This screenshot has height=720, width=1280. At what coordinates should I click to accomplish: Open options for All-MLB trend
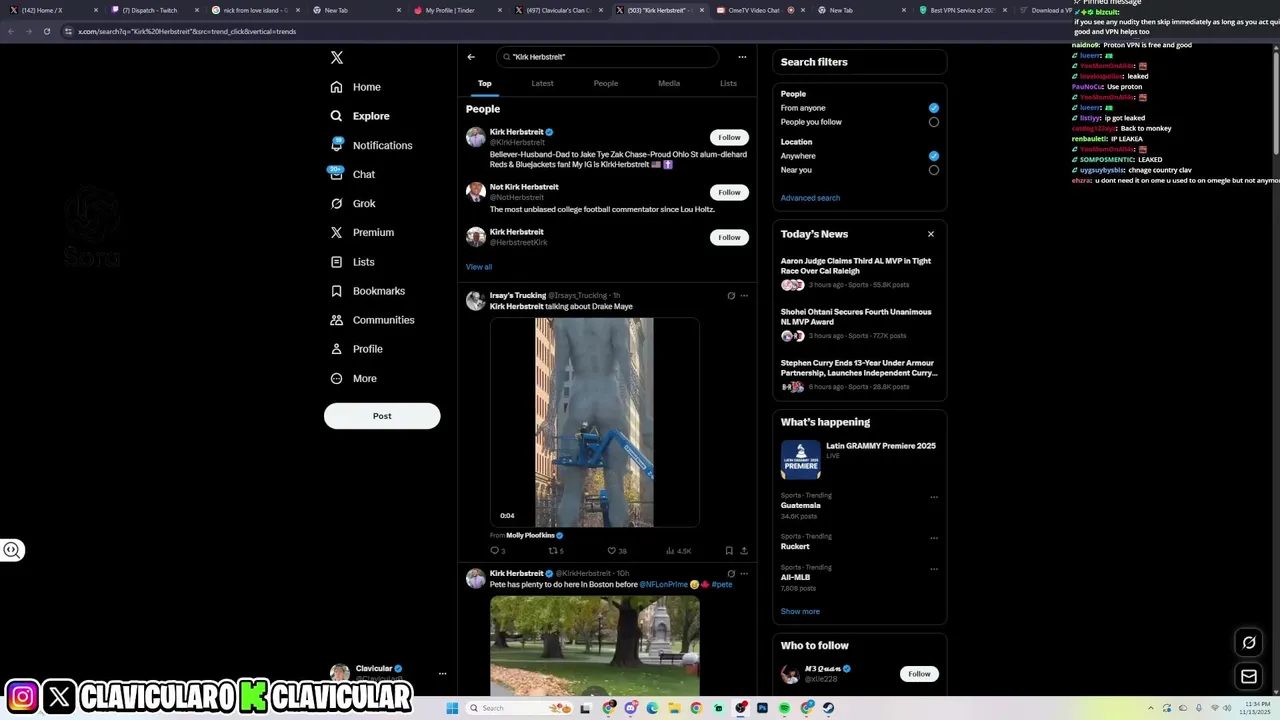(934, 569)
